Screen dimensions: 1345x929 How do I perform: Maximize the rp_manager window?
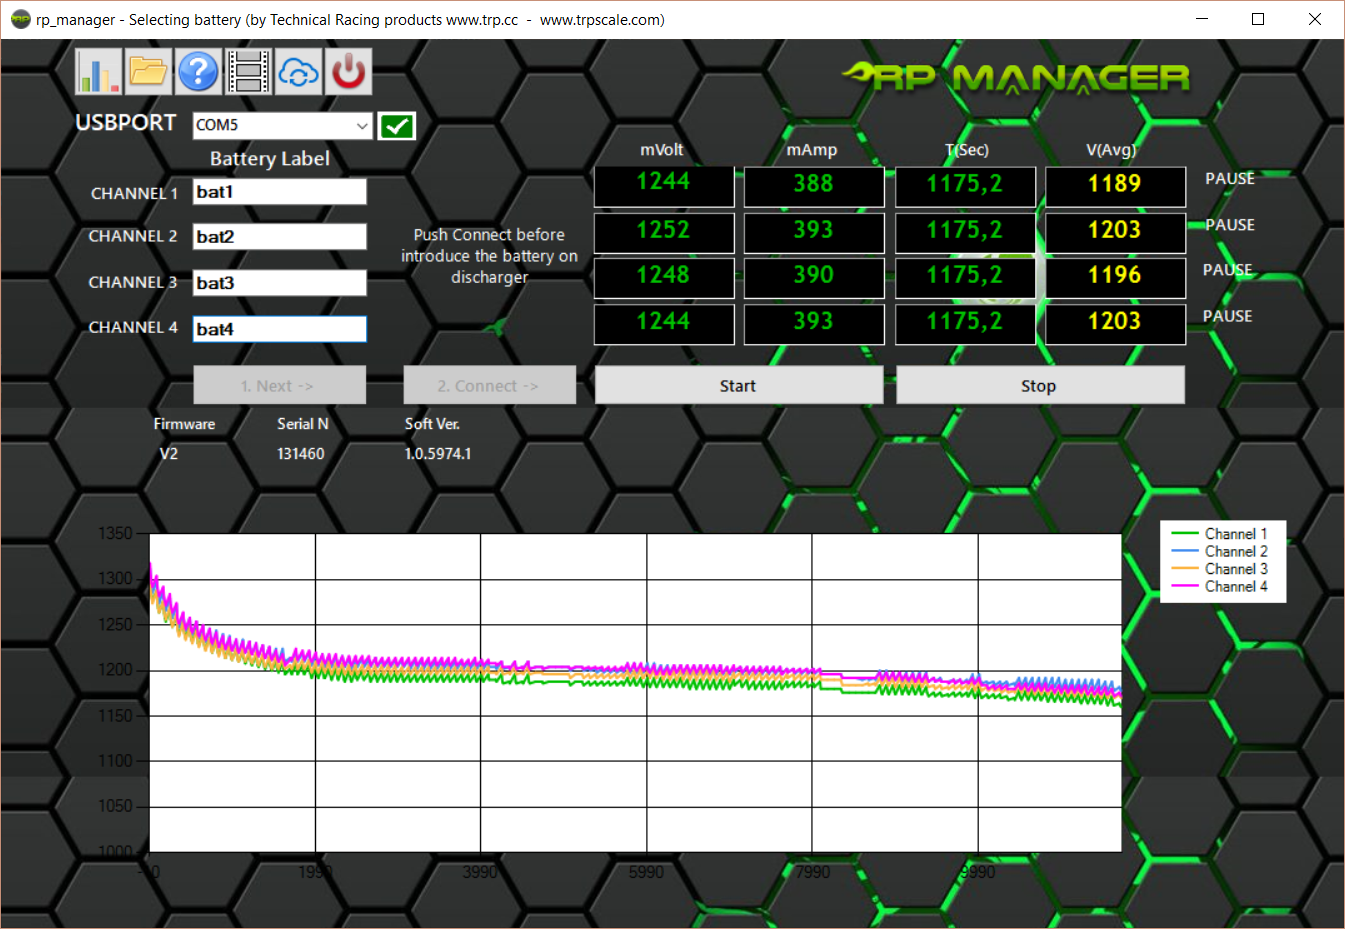[1258, 19]
